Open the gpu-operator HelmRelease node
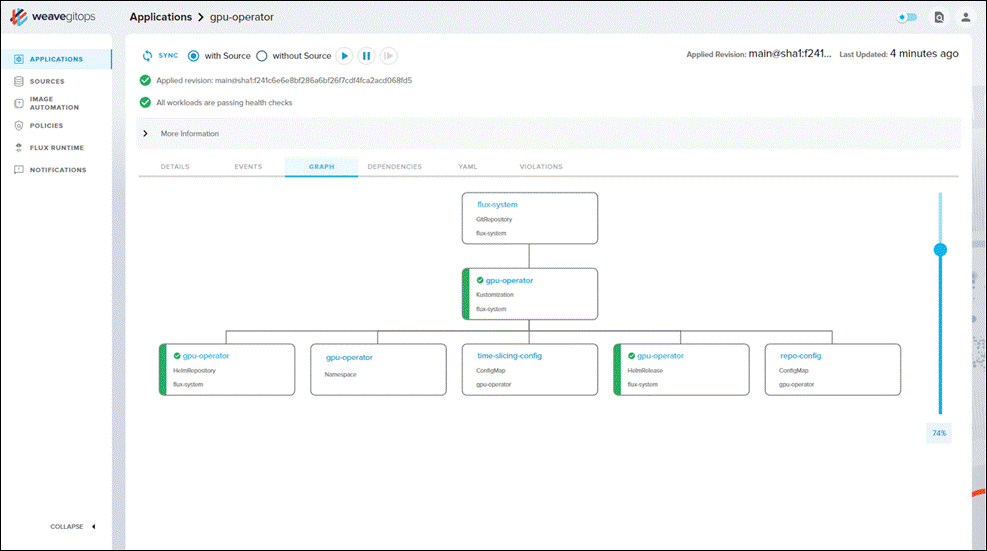 coord(681,370)
